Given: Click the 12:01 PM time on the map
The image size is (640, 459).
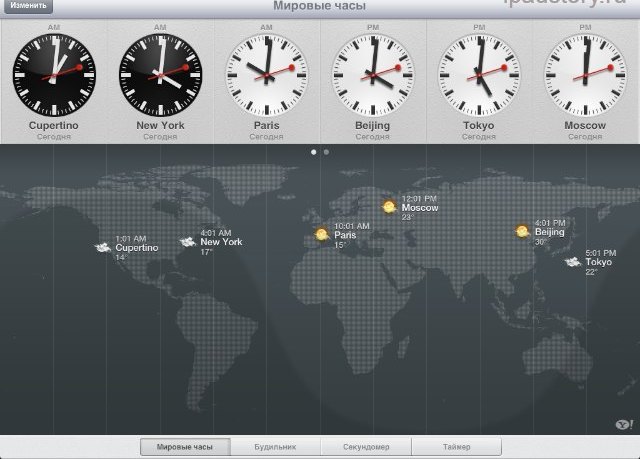Looking at the screenshot, I should [x=419, y=199].
